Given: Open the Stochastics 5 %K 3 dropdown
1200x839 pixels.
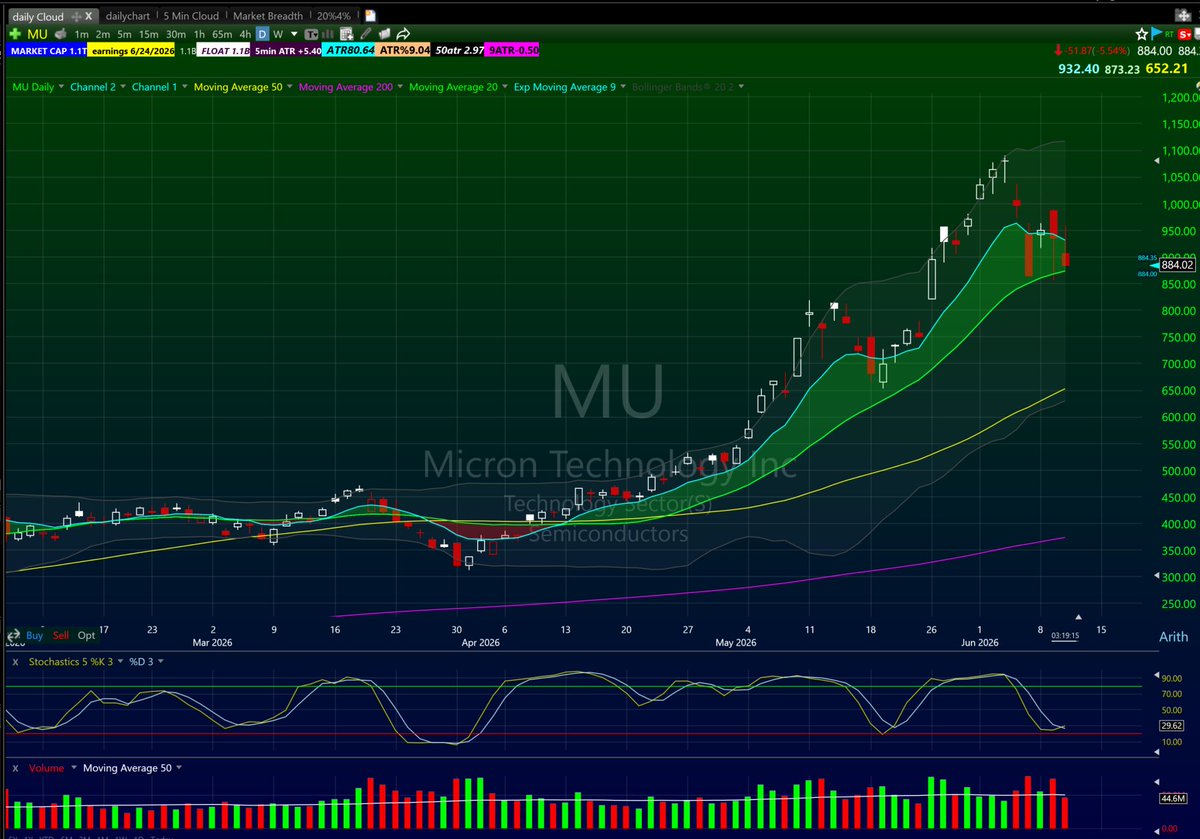Looking at the screenshot, I should (119, 661).
